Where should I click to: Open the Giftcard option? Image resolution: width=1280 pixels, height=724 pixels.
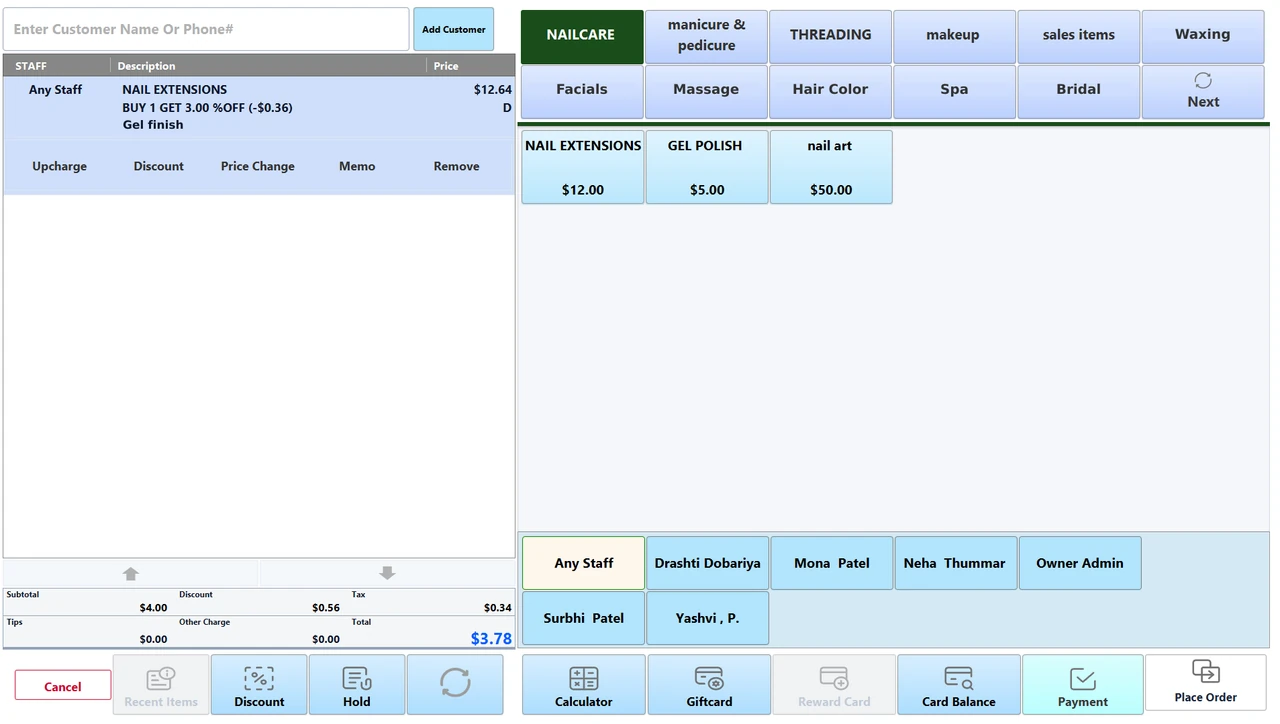[x=709, y=685]
